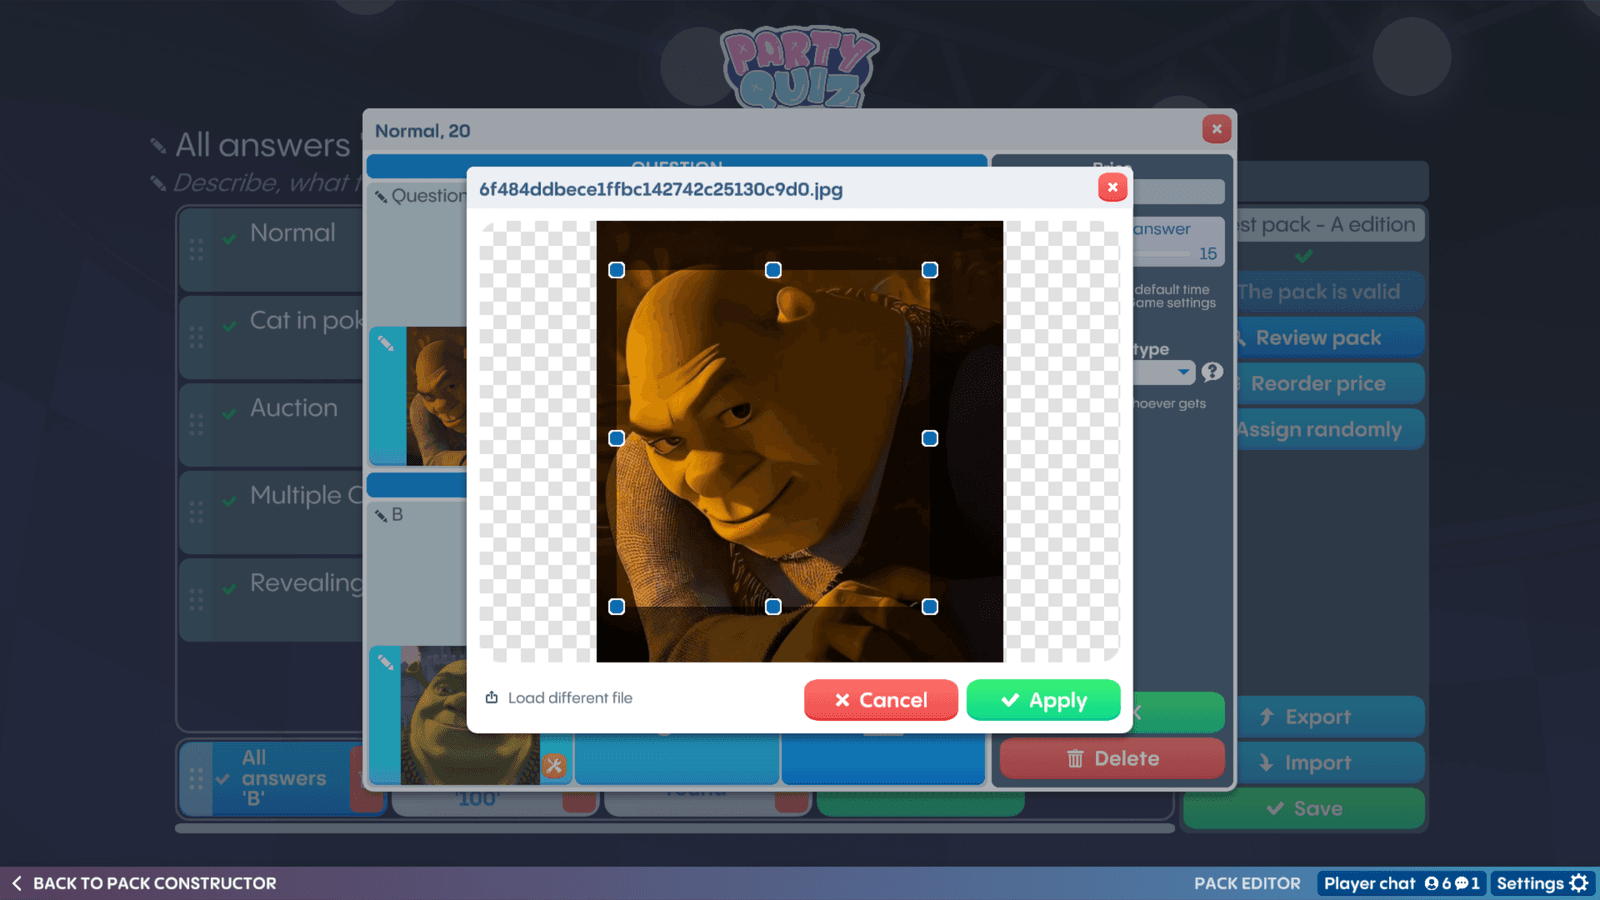Image resolution: width=1600 pixels, height=900 pixels.
Task: Open Player chat
Action: pyautogui.click(x=1400, y=883)
